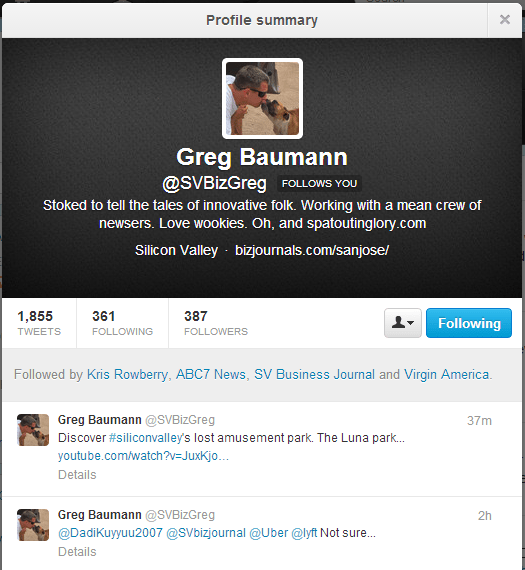This screenshot has height=570, width=525.
Task: Toggle the blue Following button
Action: pos(469,323)
